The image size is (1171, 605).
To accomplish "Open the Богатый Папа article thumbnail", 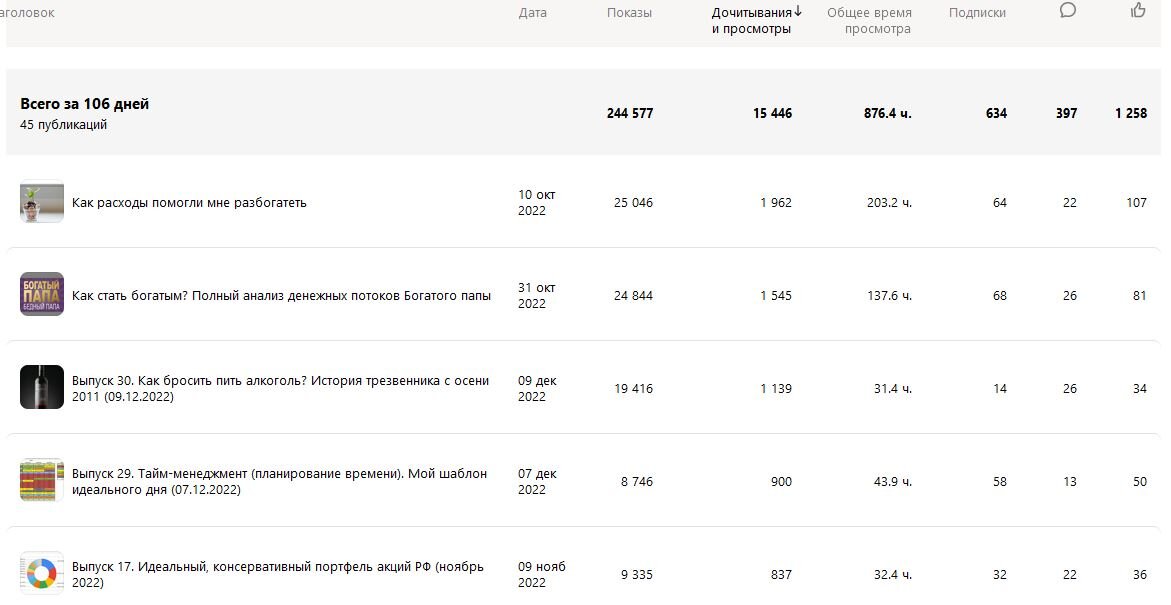I will tap(42, 295).
